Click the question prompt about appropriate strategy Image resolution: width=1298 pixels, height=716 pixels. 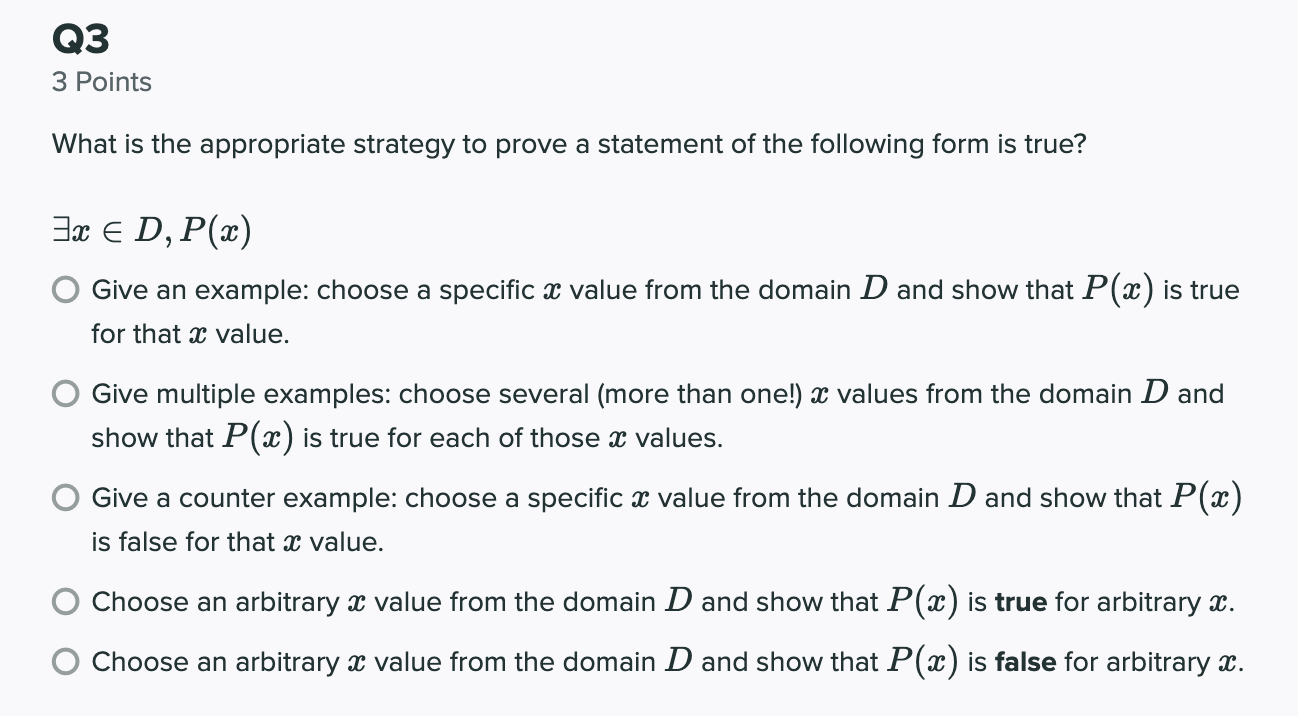(x=569, y=145)
